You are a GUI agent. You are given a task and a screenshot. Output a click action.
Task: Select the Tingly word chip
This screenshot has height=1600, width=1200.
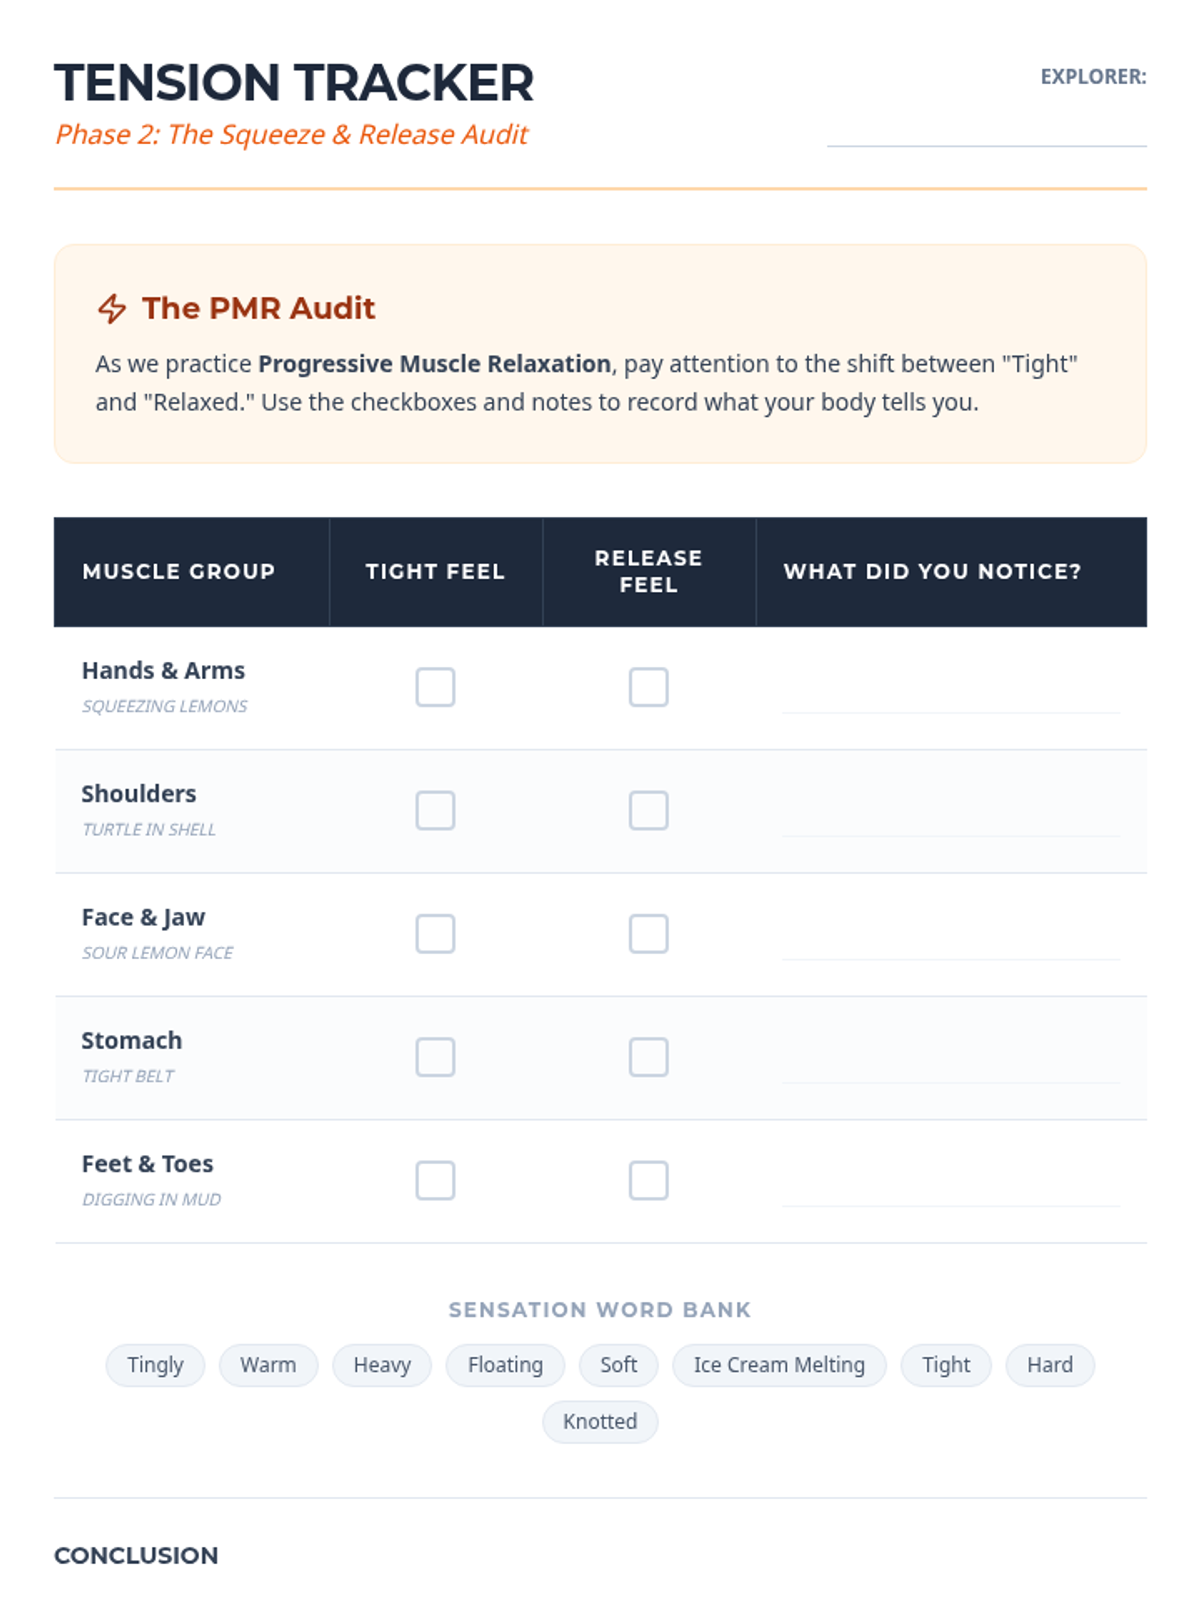tap(155, 1365)
